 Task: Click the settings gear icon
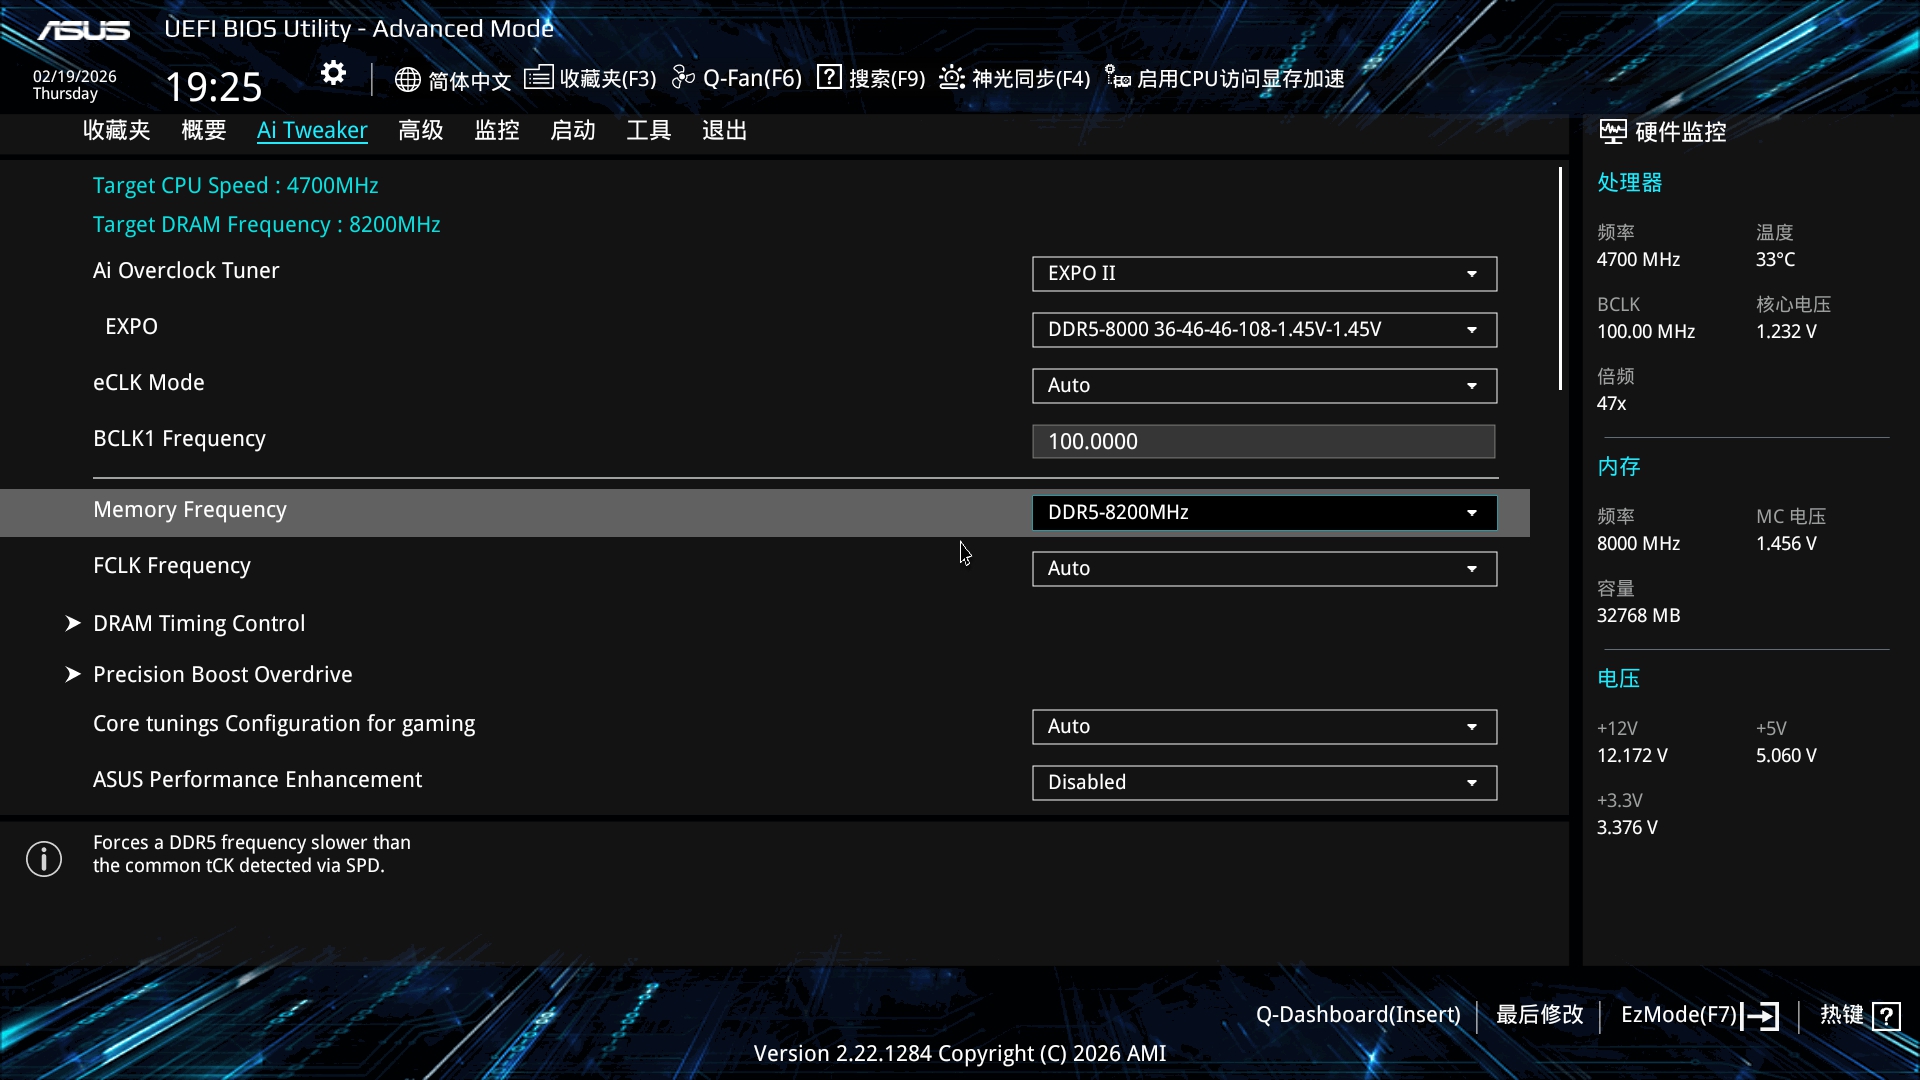click(x=333, y=73)
